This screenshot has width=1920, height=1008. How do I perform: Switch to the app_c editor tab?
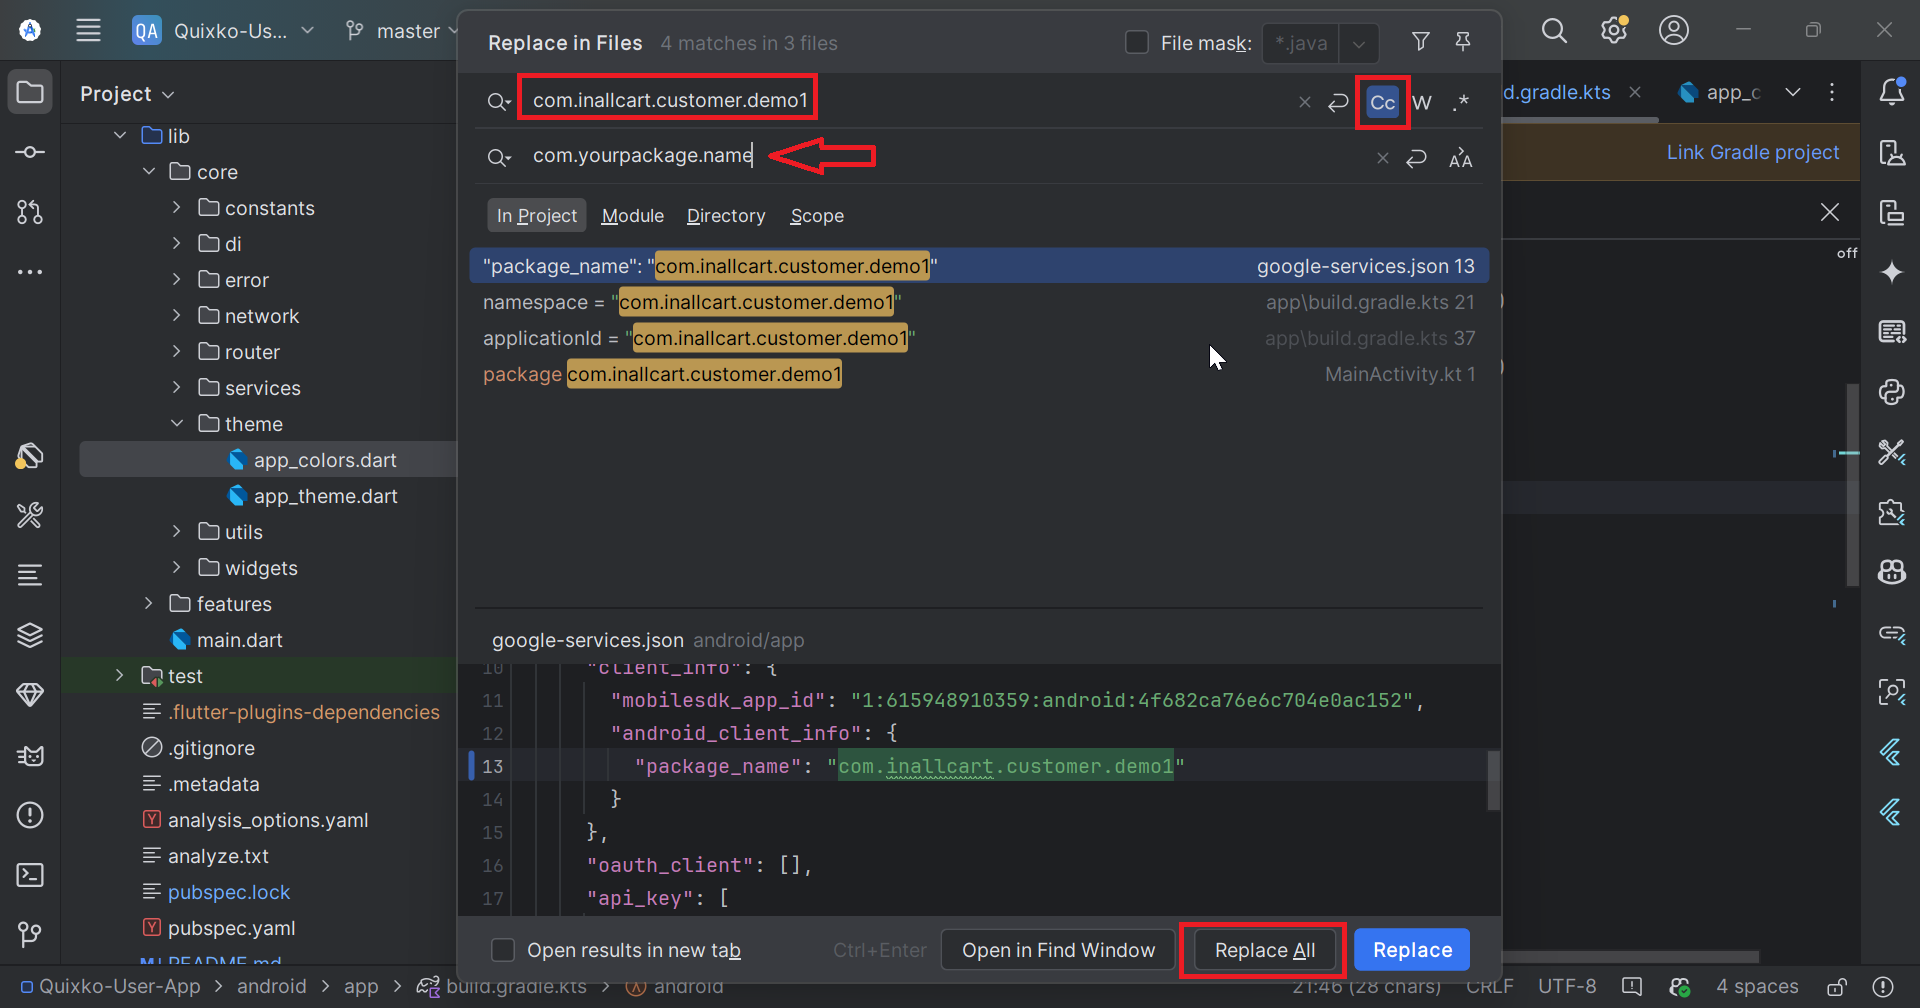click(1719, 92)
